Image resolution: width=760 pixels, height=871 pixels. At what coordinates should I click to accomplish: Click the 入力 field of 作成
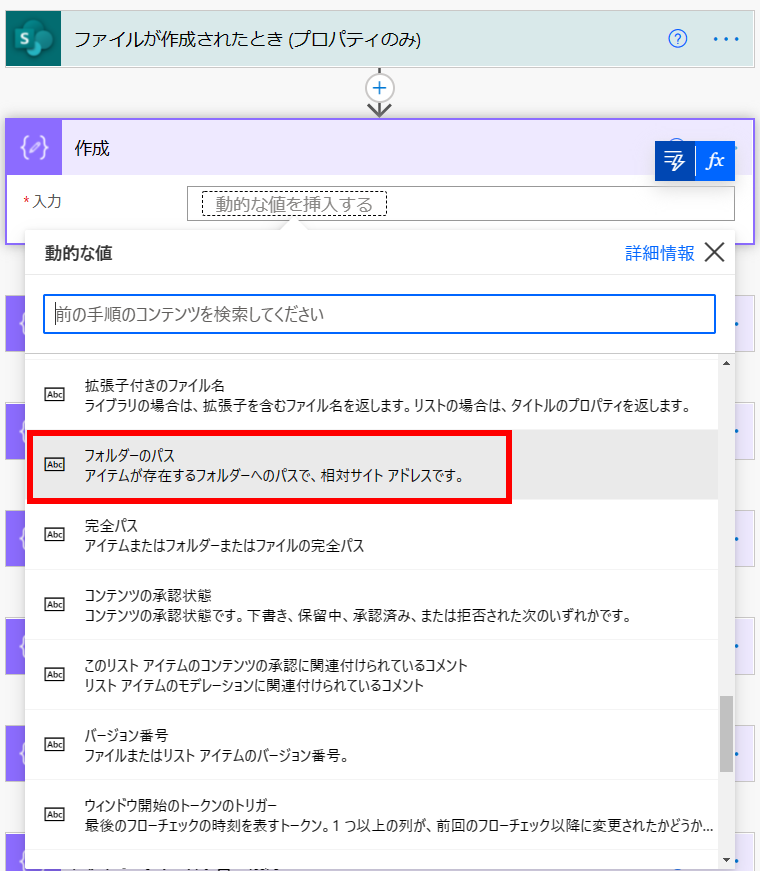(x=461, y=203)
